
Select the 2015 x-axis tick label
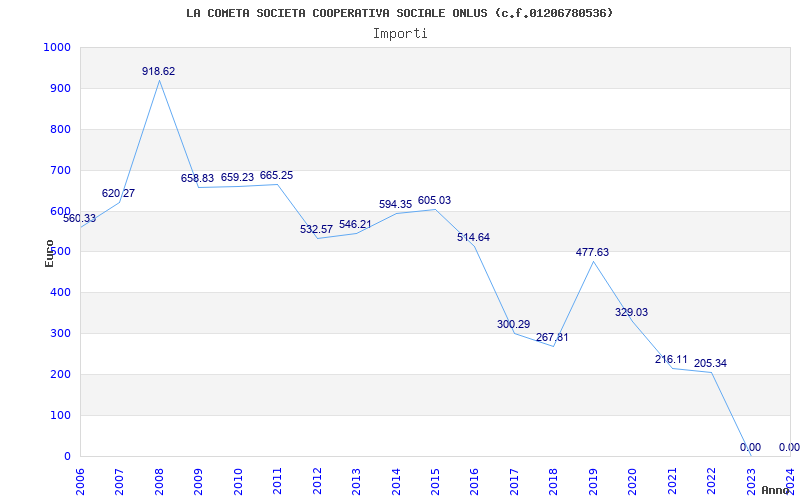[x=435, y=482]
